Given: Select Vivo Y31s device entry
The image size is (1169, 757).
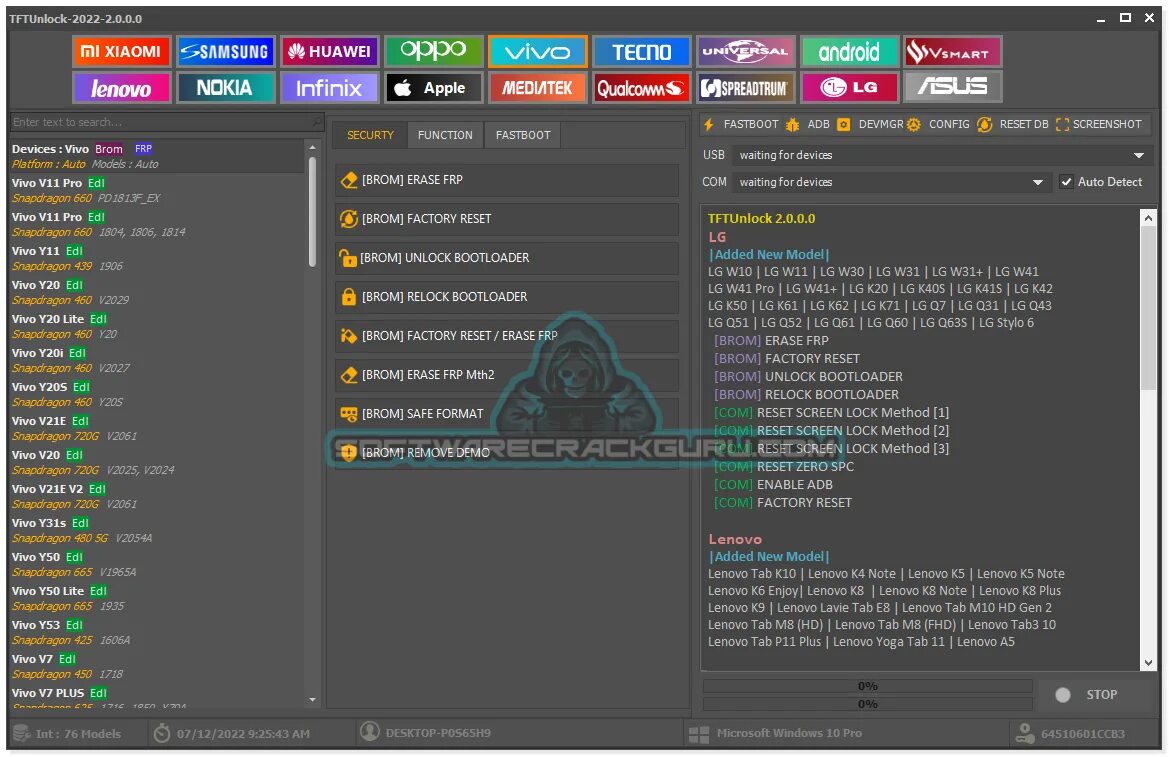Looking at the screenshot, I should click(x=157, y=530).
